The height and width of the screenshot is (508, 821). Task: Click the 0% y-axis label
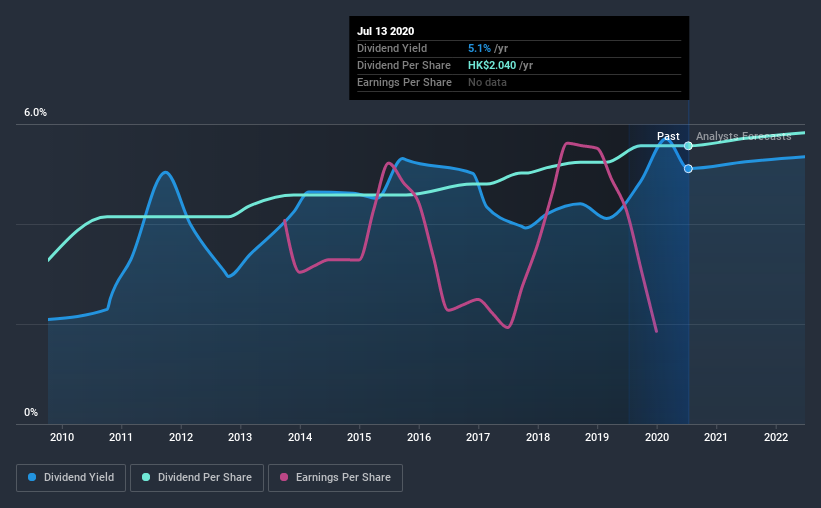(31, 413)
